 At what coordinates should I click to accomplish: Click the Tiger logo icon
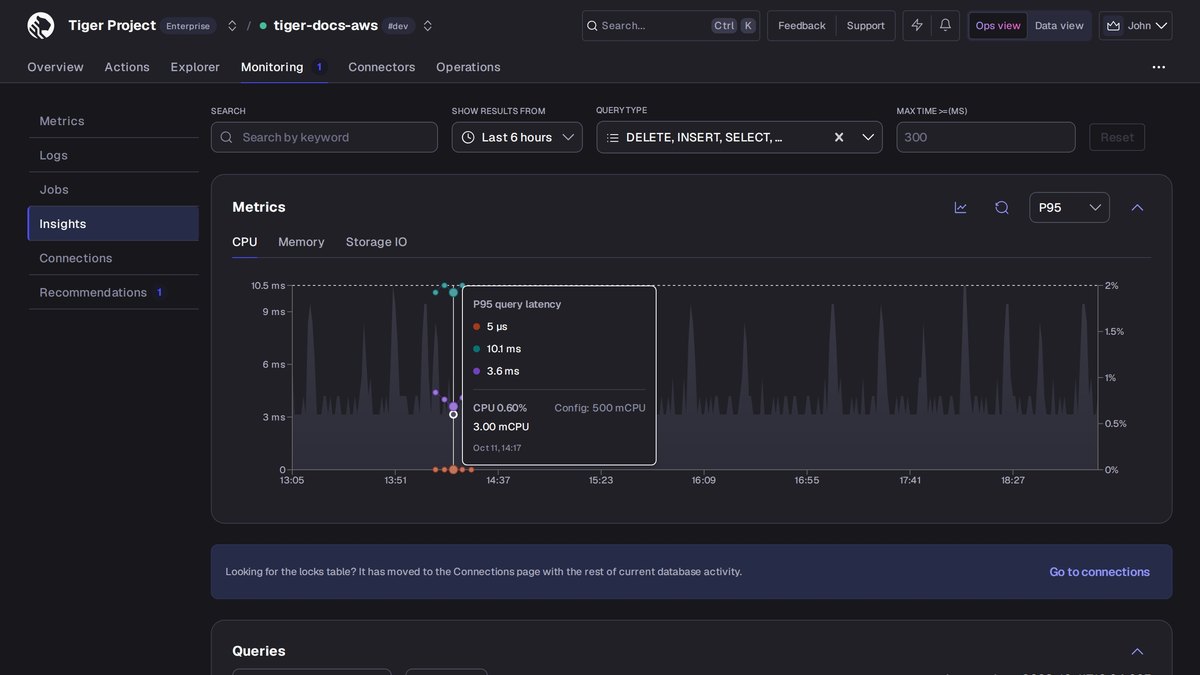point(41,25)
